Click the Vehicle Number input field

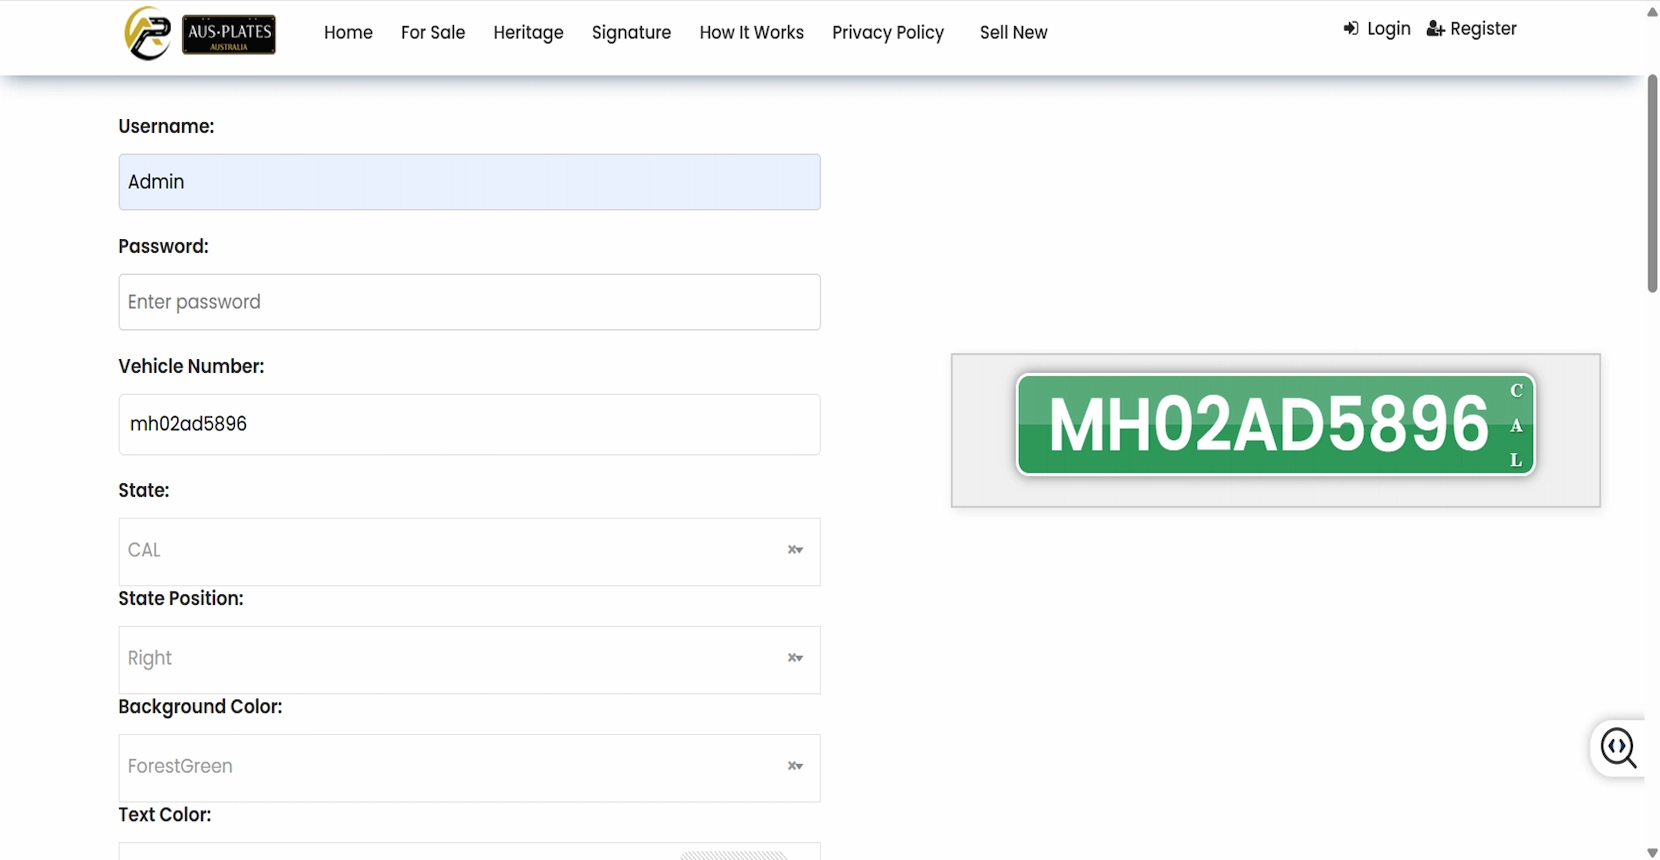[x=469, y=424]
